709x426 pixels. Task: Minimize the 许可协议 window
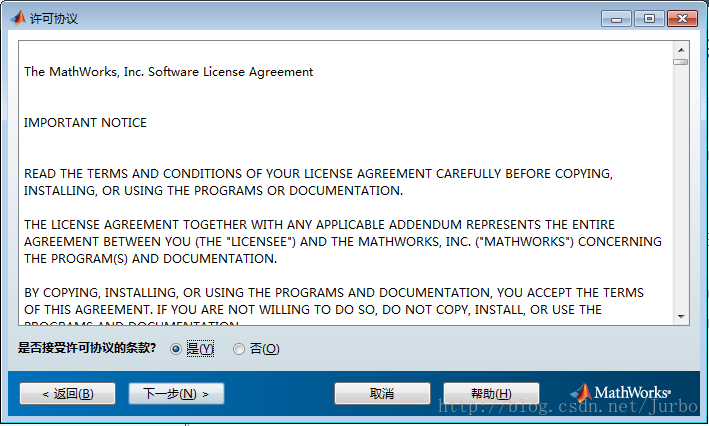click(x=616, y=19)
